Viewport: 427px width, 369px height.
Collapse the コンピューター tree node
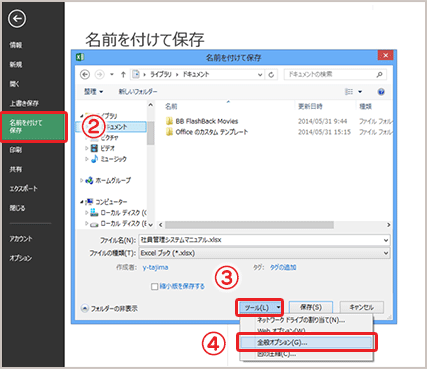click(x=82, y=202)
